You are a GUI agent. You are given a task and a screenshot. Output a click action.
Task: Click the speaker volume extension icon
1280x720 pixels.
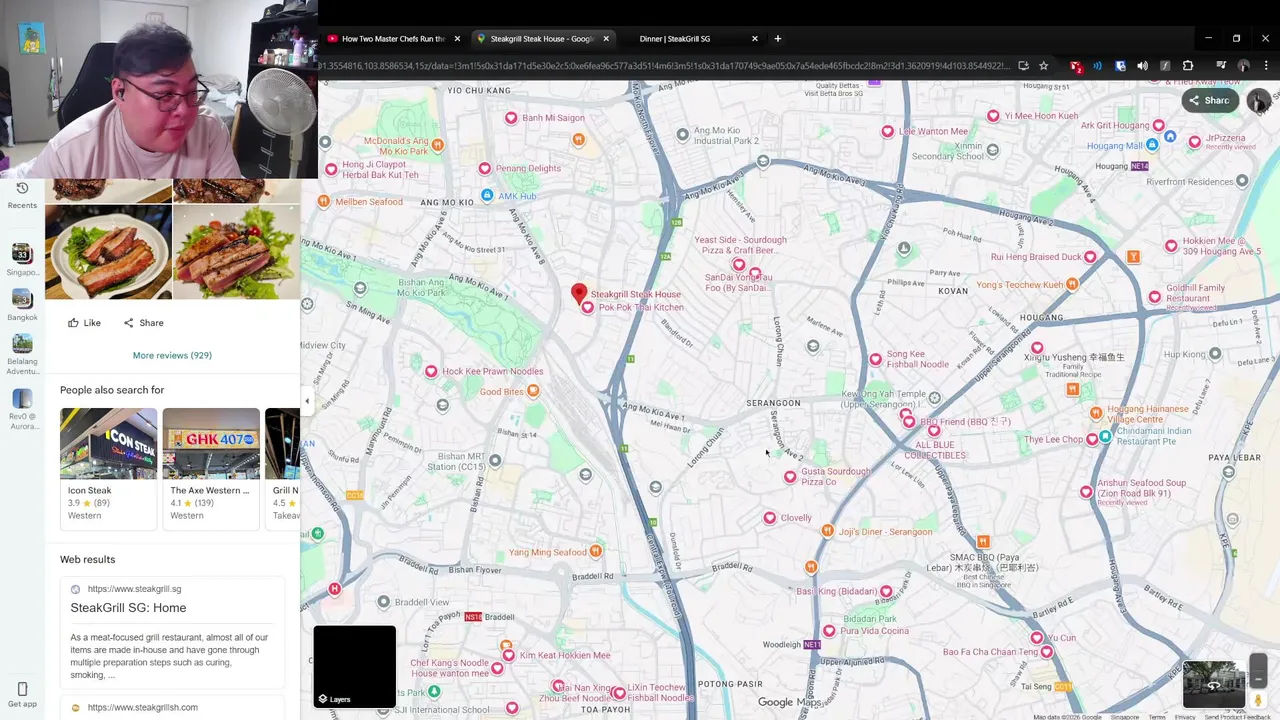click(x=1142, y=66)
